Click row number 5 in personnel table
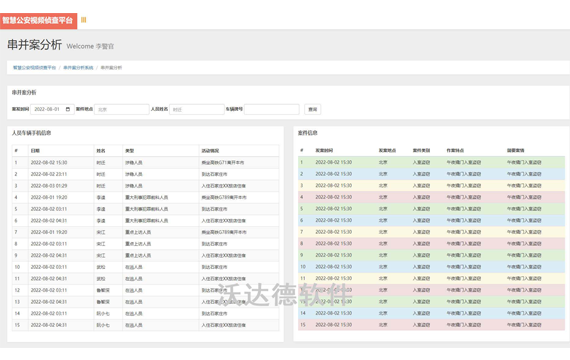 (x=16, y=209)
